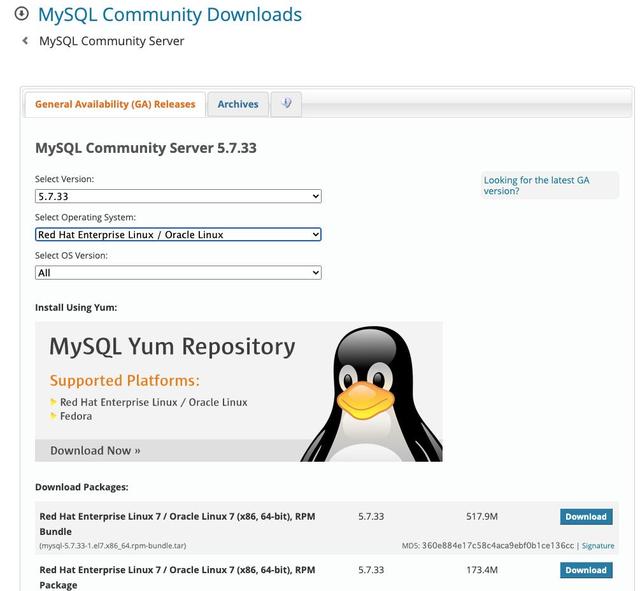Viewport: 640px width, 591px height.
Task: Download the 517.9M RPM Bundle
Action: [586, 517]
